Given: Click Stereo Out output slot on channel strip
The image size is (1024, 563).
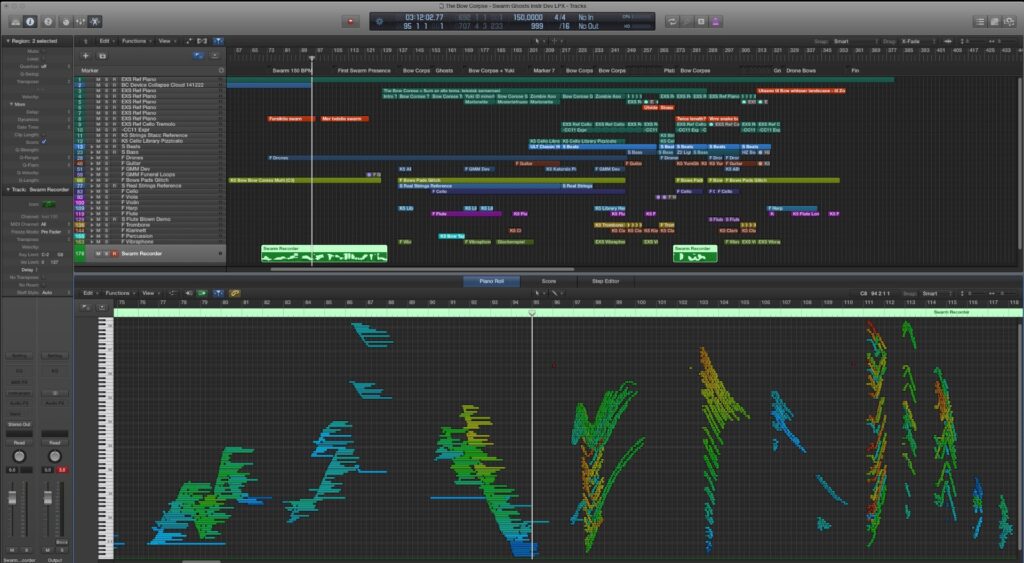Looking at the screenshot, I should pyautogui.click(x=19, y=425).
